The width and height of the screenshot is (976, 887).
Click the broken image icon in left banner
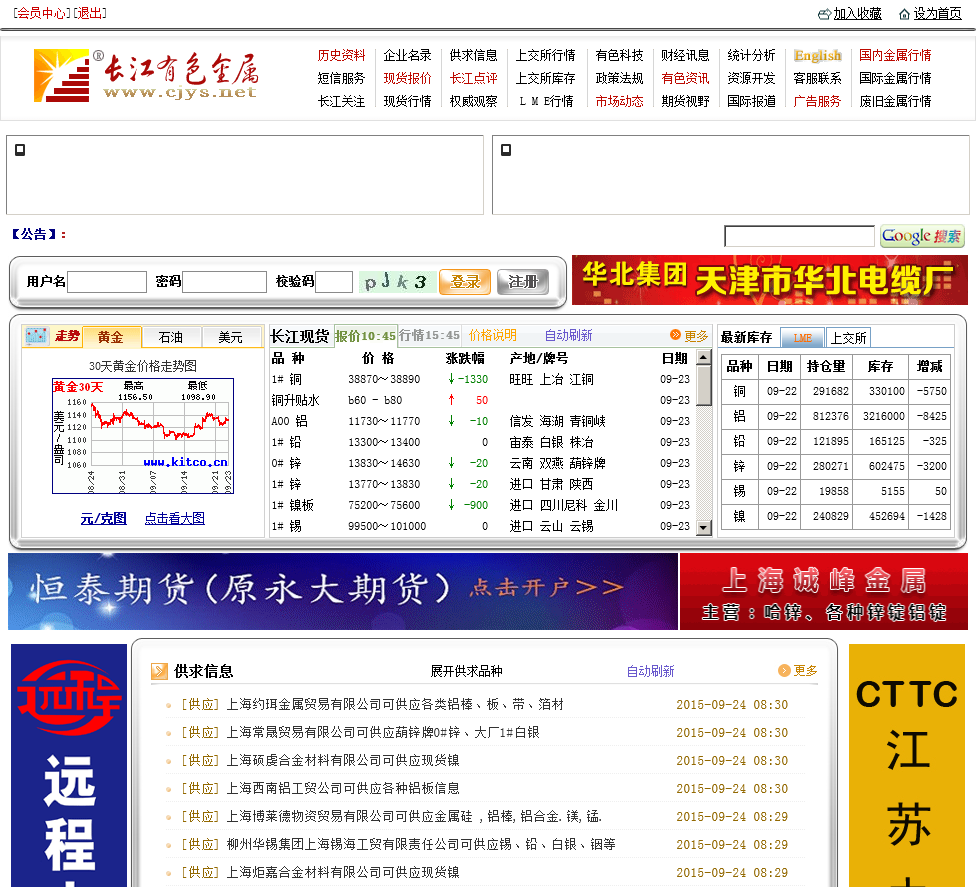point(20,150)
